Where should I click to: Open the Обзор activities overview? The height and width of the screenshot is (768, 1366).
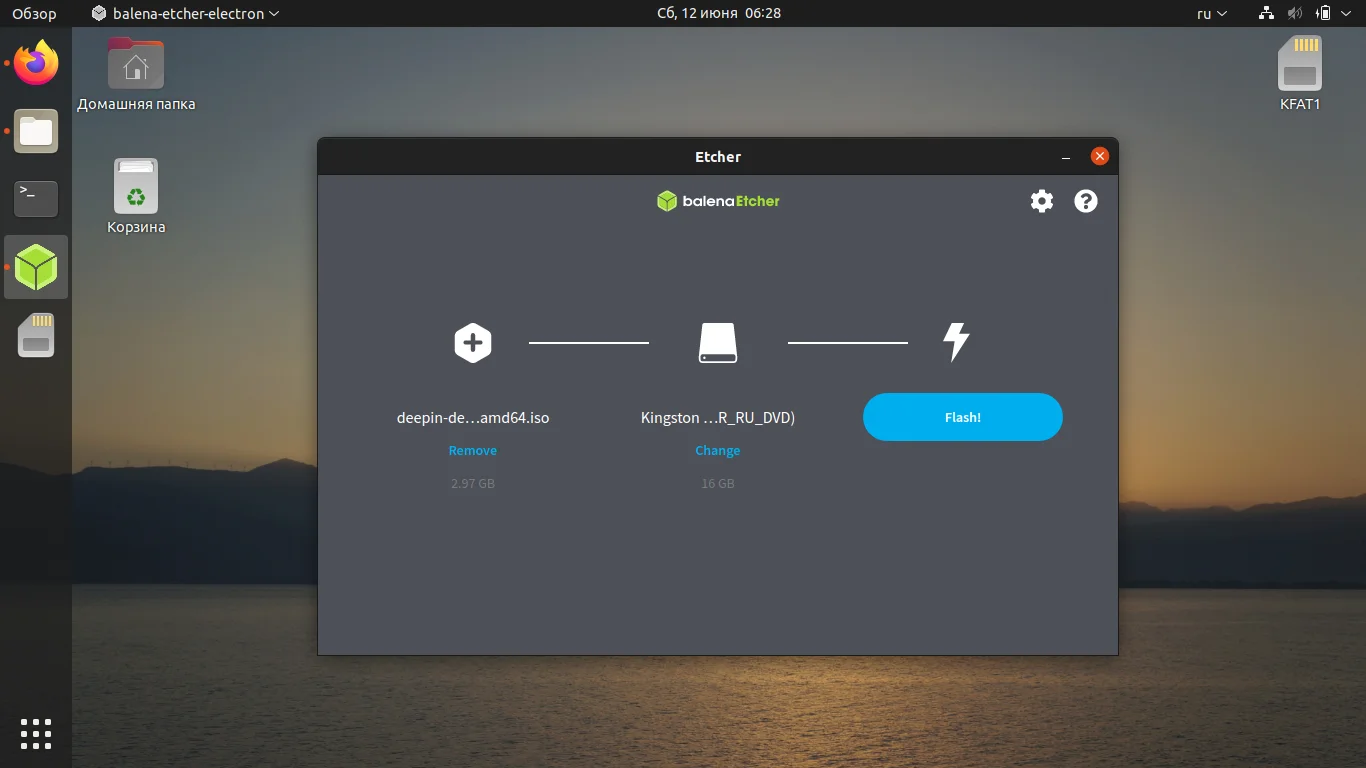point(34,14)
